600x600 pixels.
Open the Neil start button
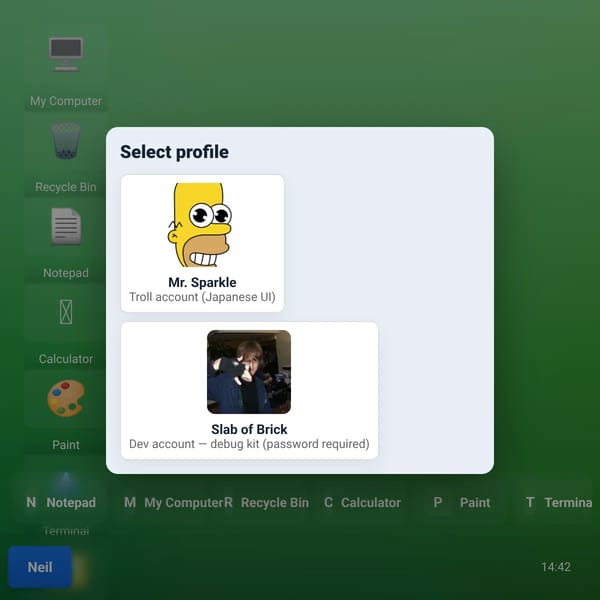tap(40, 567)
